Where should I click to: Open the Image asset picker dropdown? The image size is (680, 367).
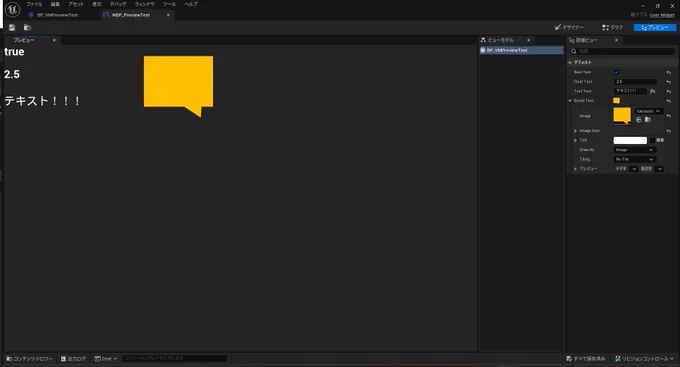click(x=648, y=111)
